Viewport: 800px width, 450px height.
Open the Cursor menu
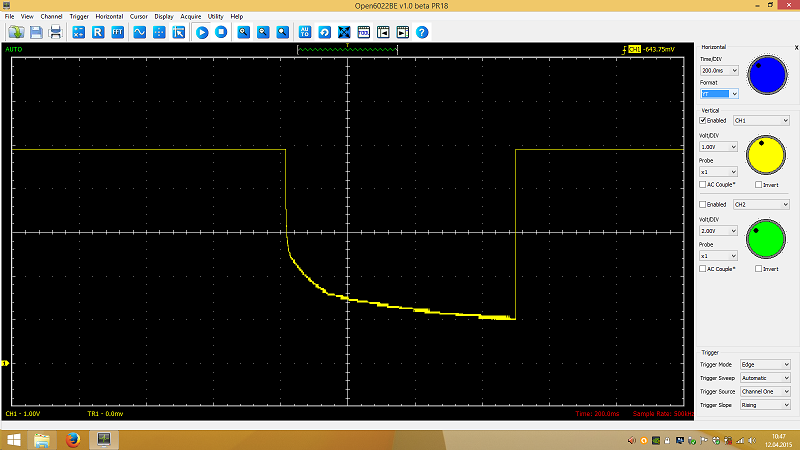click(138, 16)
